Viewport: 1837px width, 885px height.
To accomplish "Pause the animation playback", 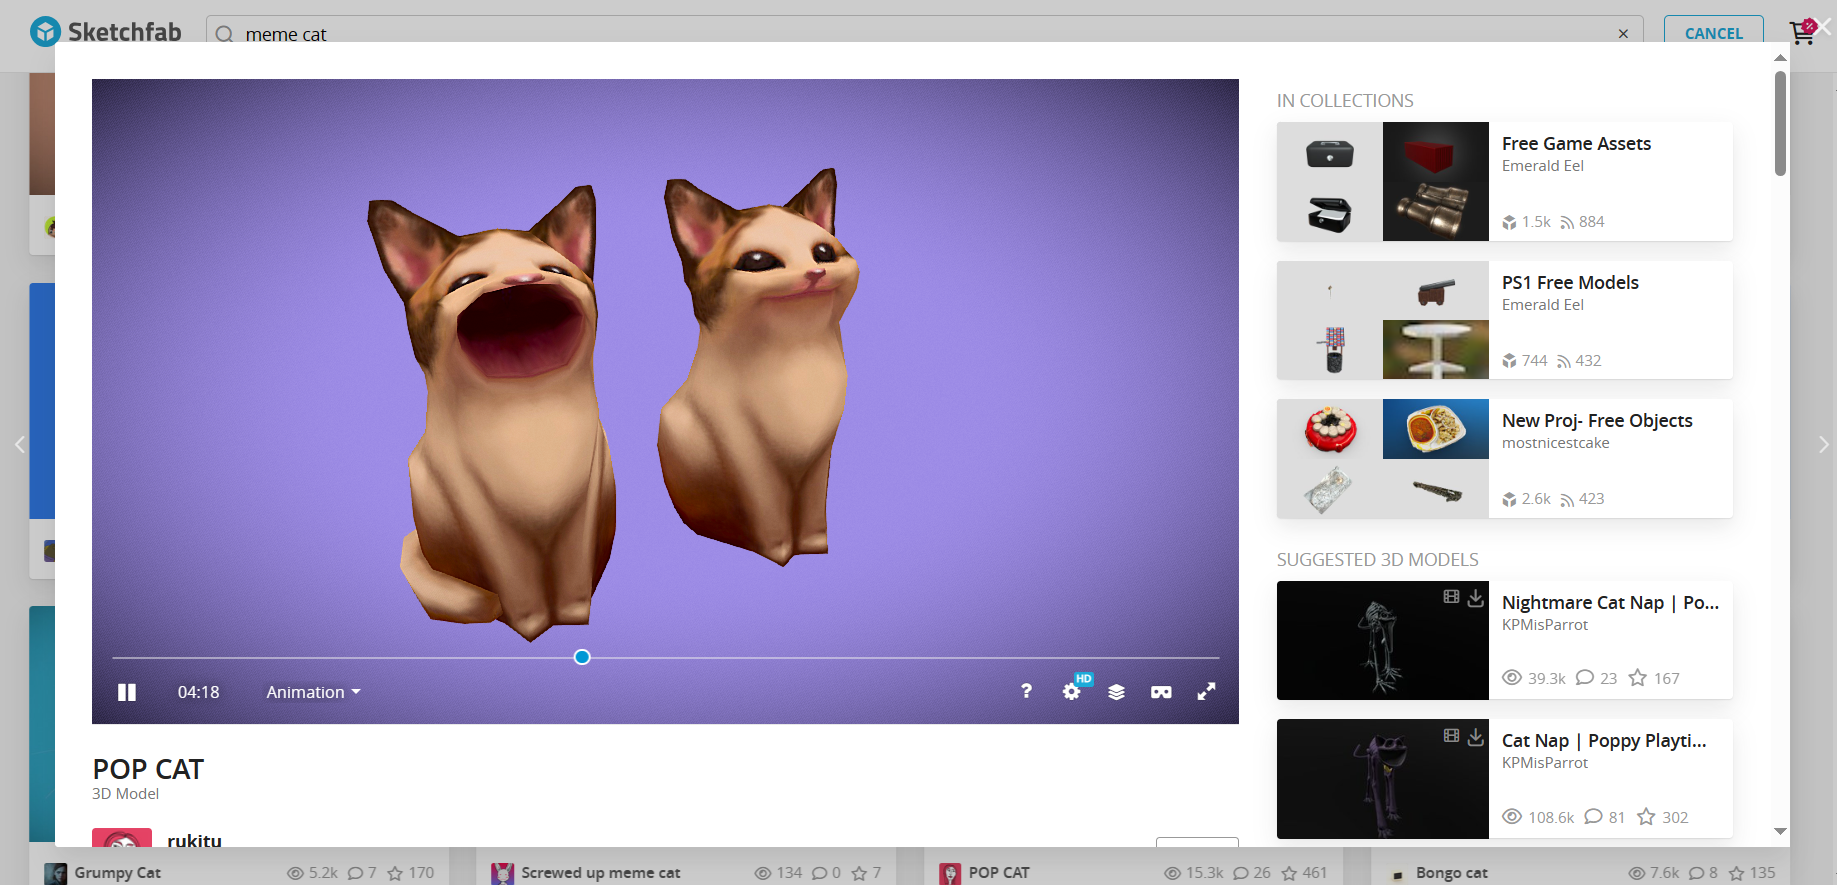I will 127,692.
